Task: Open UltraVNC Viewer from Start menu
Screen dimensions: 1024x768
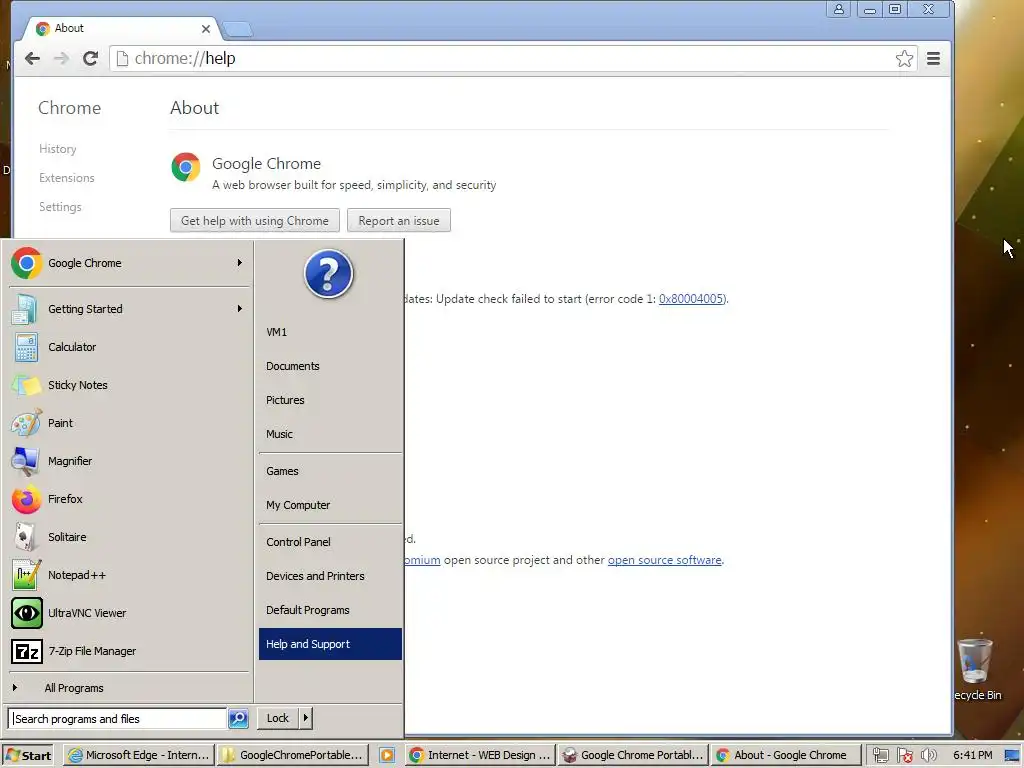Action: [127, 613]
